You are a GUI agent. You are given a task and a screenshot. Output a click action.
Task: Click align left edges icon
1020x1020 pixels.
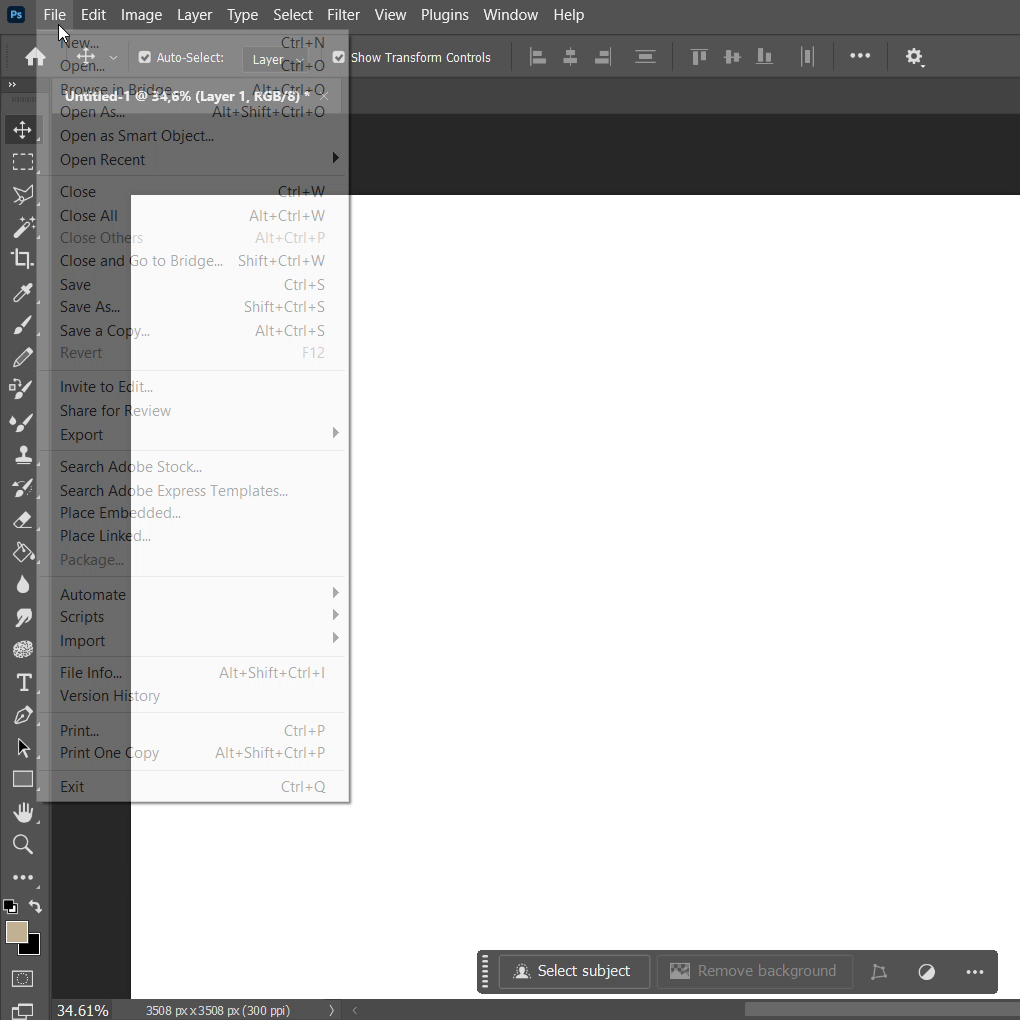tap(537, 57)
